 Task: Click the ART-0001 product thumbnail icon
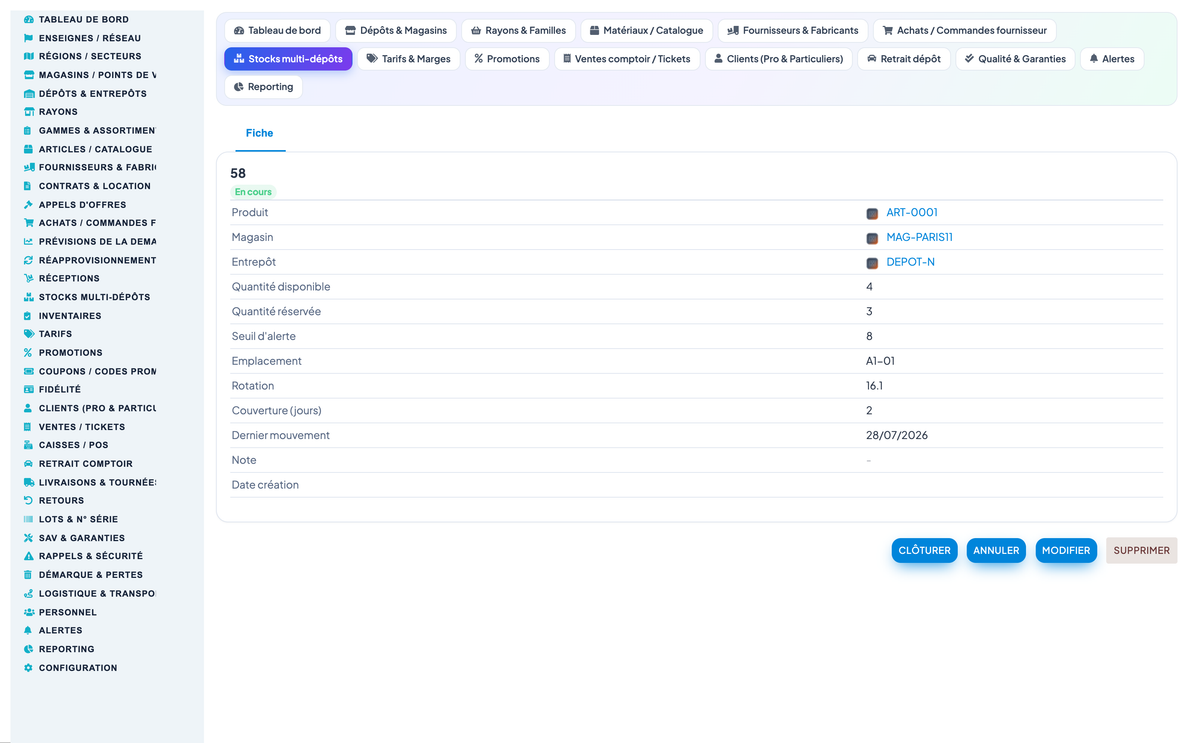(x=872, y=213)
